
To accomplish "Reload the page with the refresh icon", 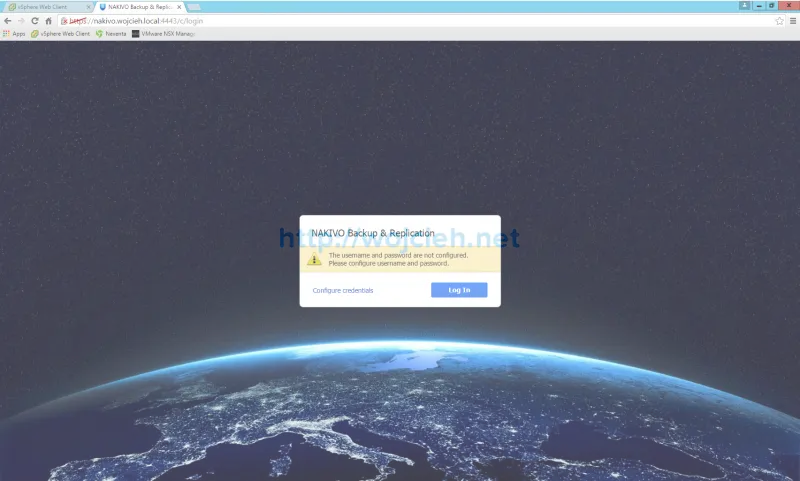I will (x=34, y=20).
